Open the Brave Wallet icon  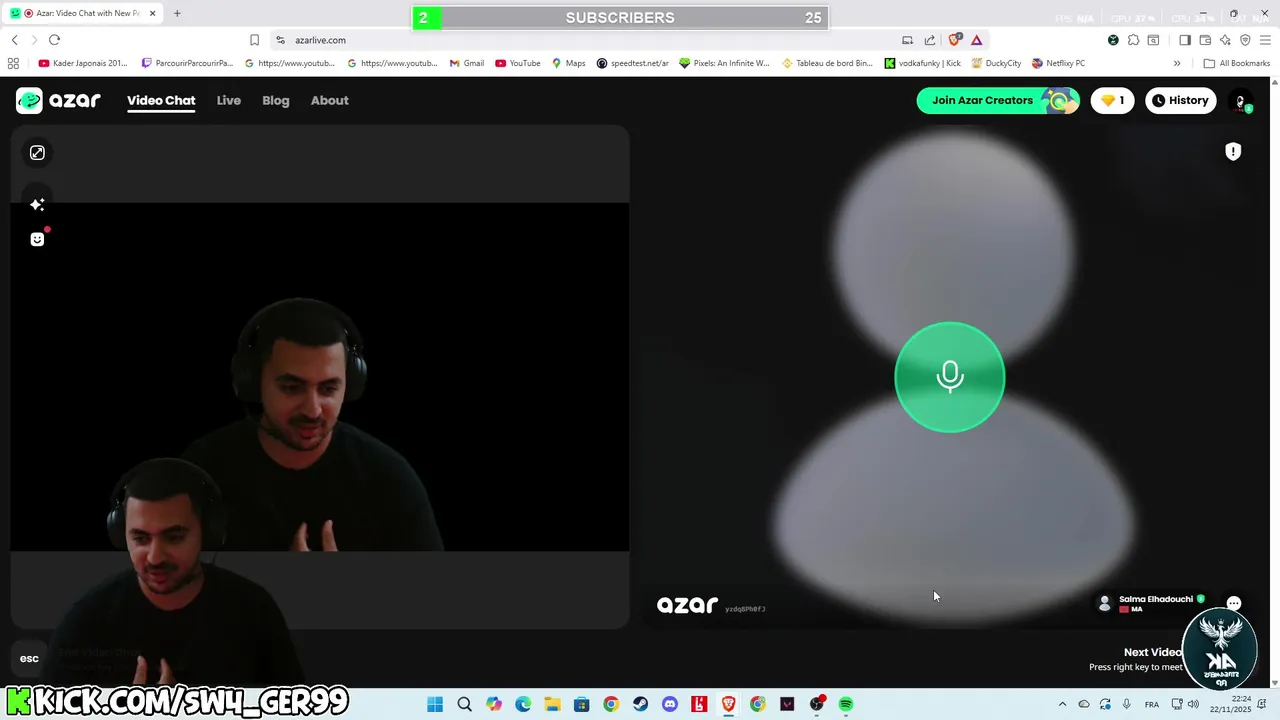point(1205,40)
